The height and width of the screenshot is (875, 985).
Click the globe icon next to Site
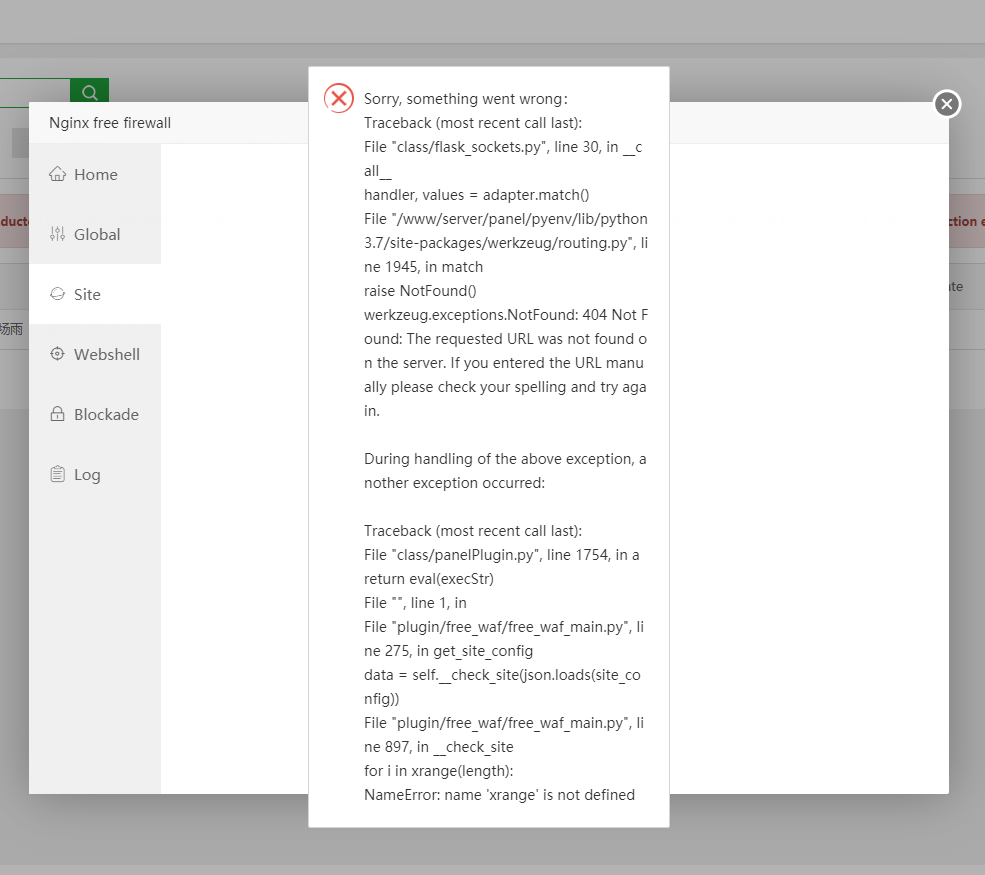[x=57, y=294]
